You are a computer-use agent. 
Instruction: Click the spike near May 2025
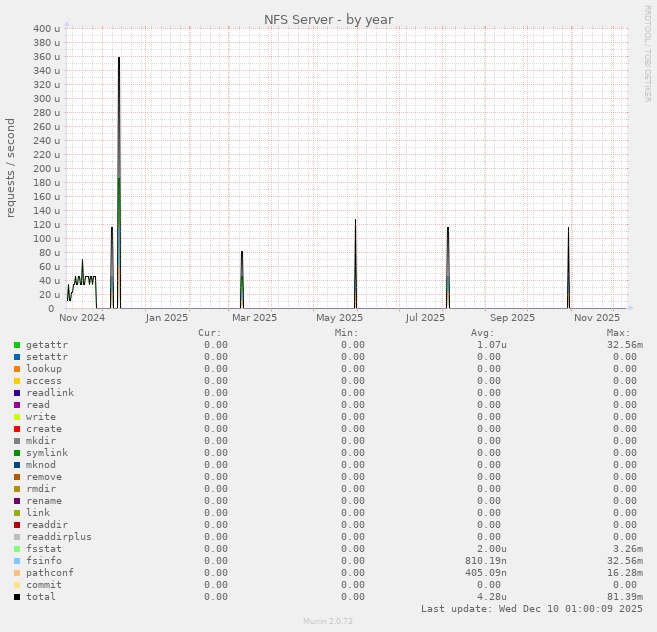pyautogui.click(x=355, y=264)
